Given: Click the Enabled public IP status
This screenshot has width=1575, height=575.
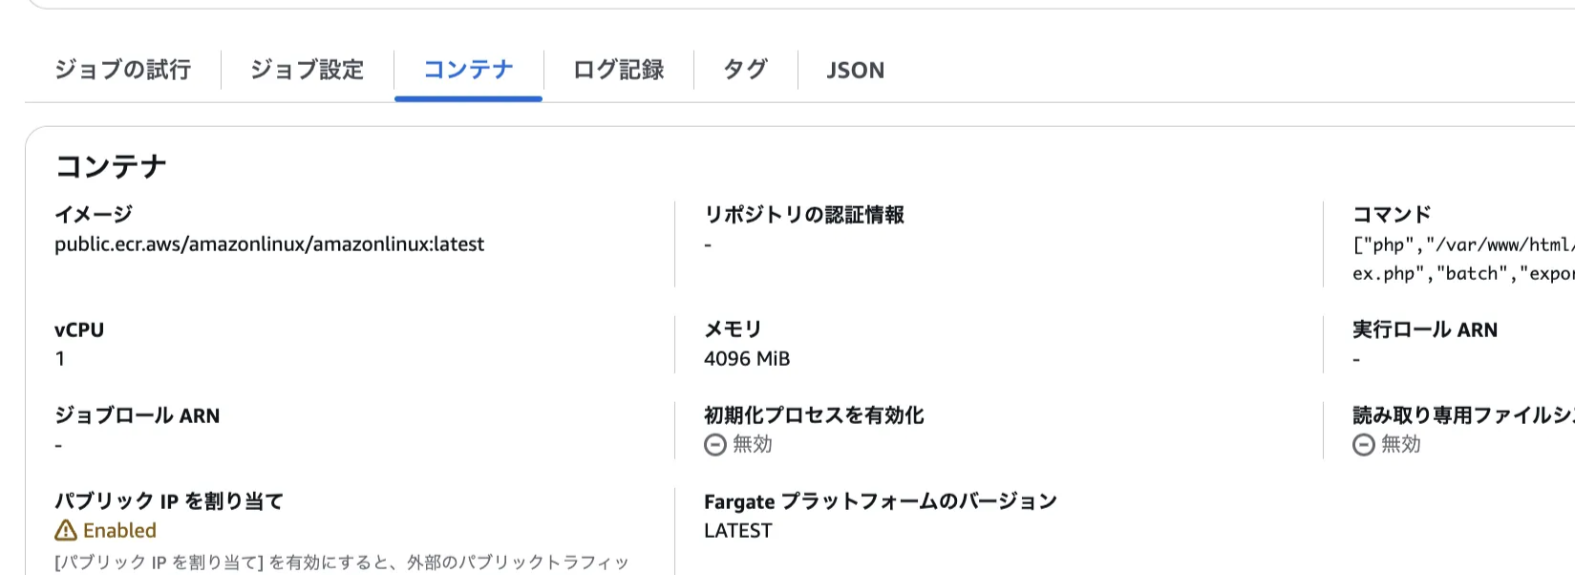Looking at the screenshot, I should tap(119, 531).
